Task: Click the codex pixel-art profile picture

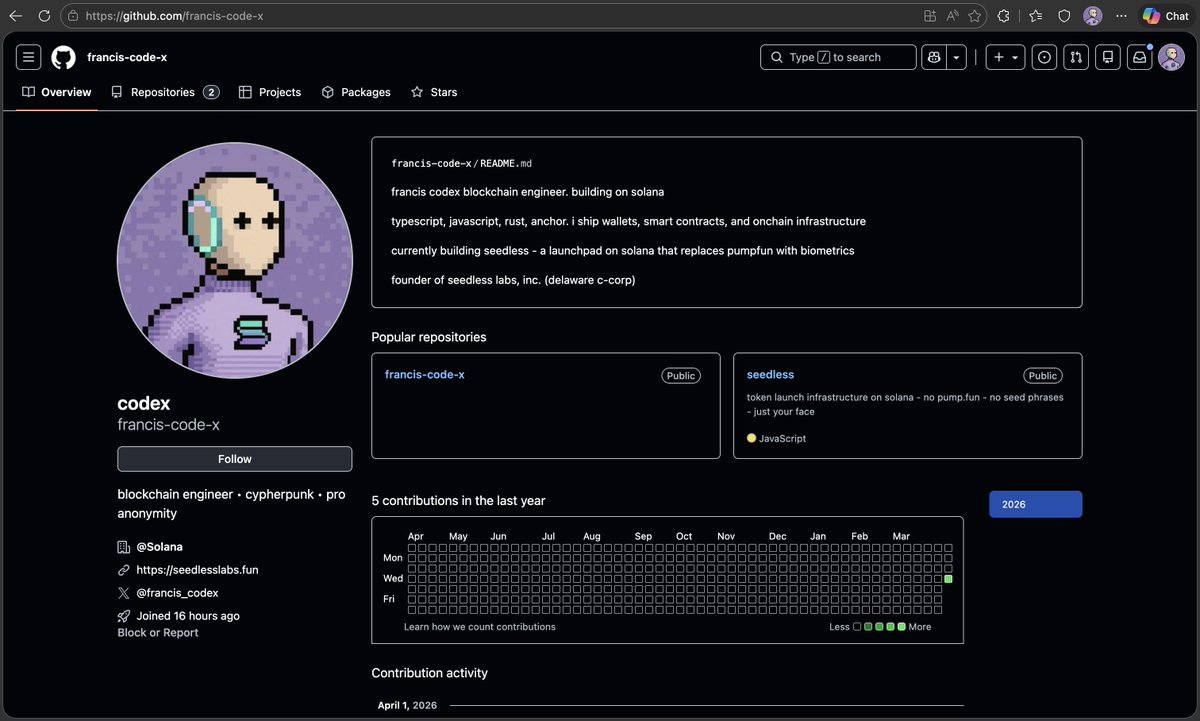Action: pos(235,260)
